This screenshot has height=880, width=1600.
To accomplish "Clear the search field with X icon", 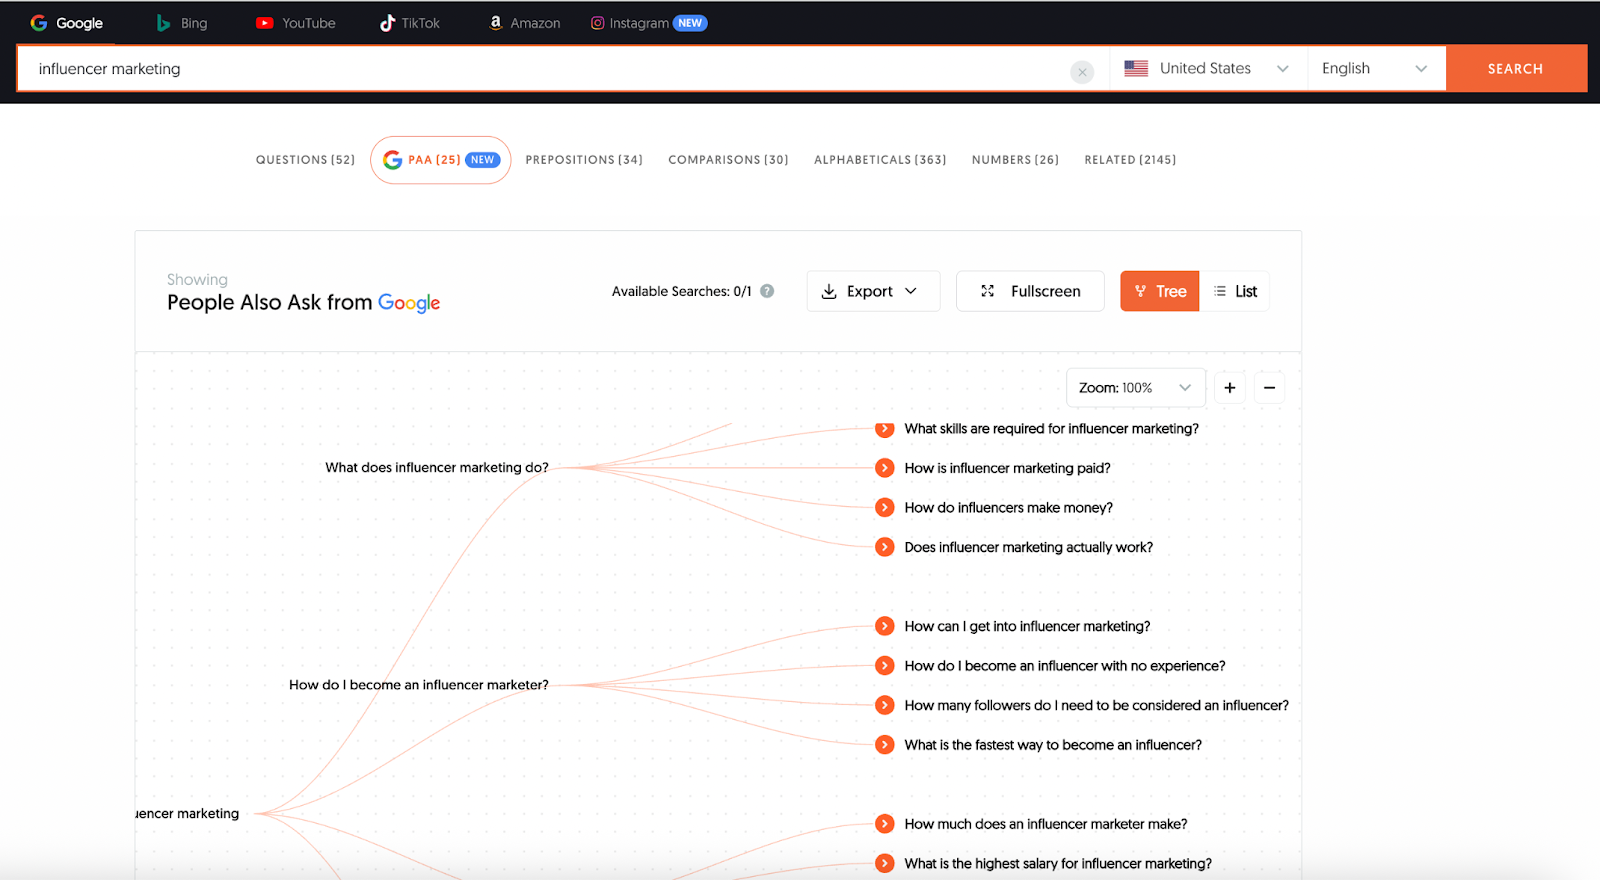I will 1082,71.
